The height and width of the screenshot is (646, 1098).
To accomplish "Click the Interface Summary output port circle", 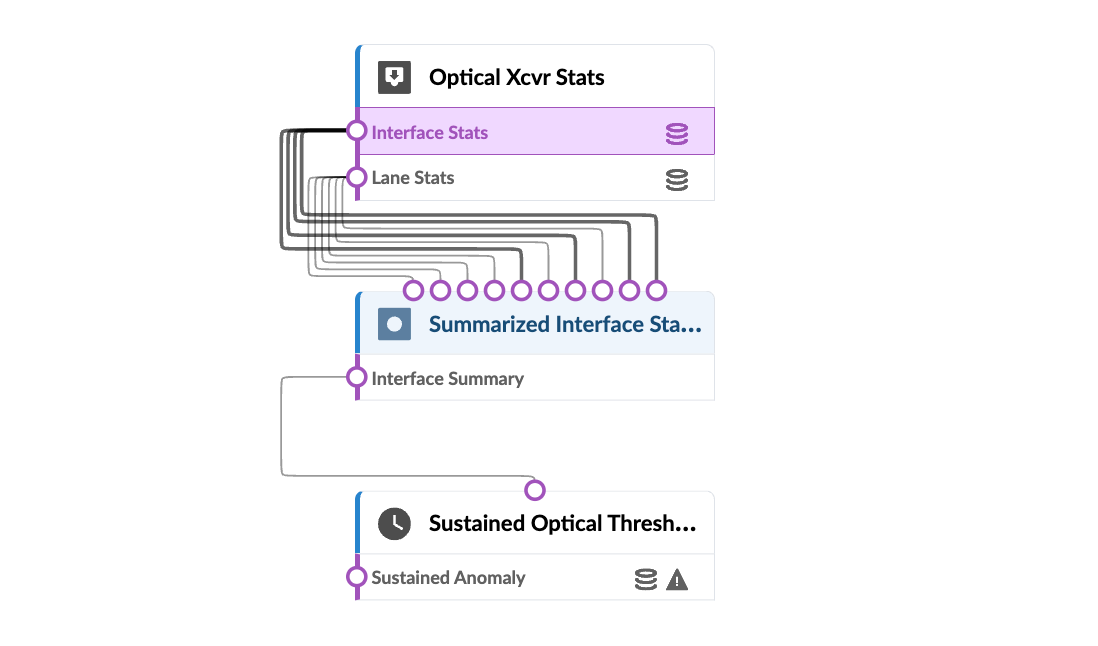I will tap(357, 377).
